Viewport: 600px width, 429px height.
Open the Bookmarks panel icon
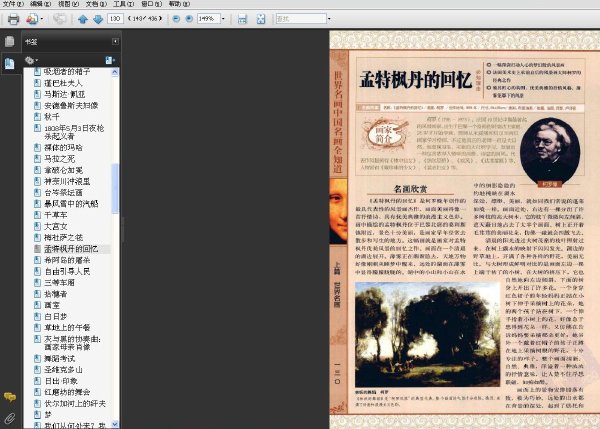click(x=10, y=63)
